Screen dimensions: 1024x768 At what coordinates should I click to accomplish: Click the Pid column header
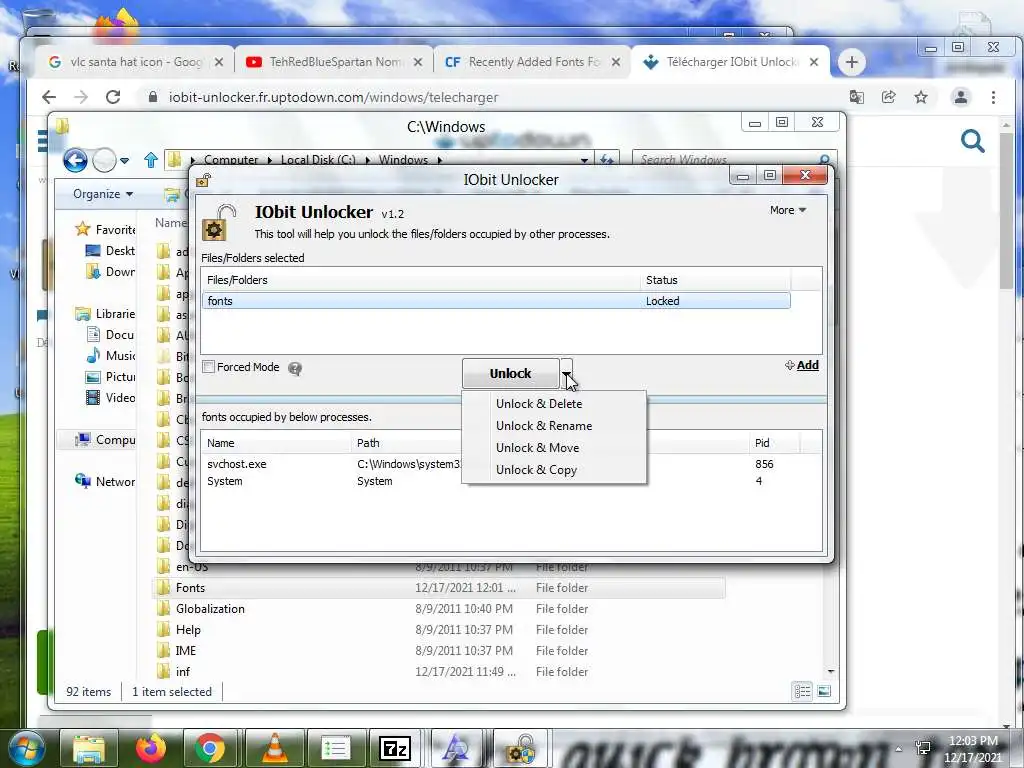[775, 443]
